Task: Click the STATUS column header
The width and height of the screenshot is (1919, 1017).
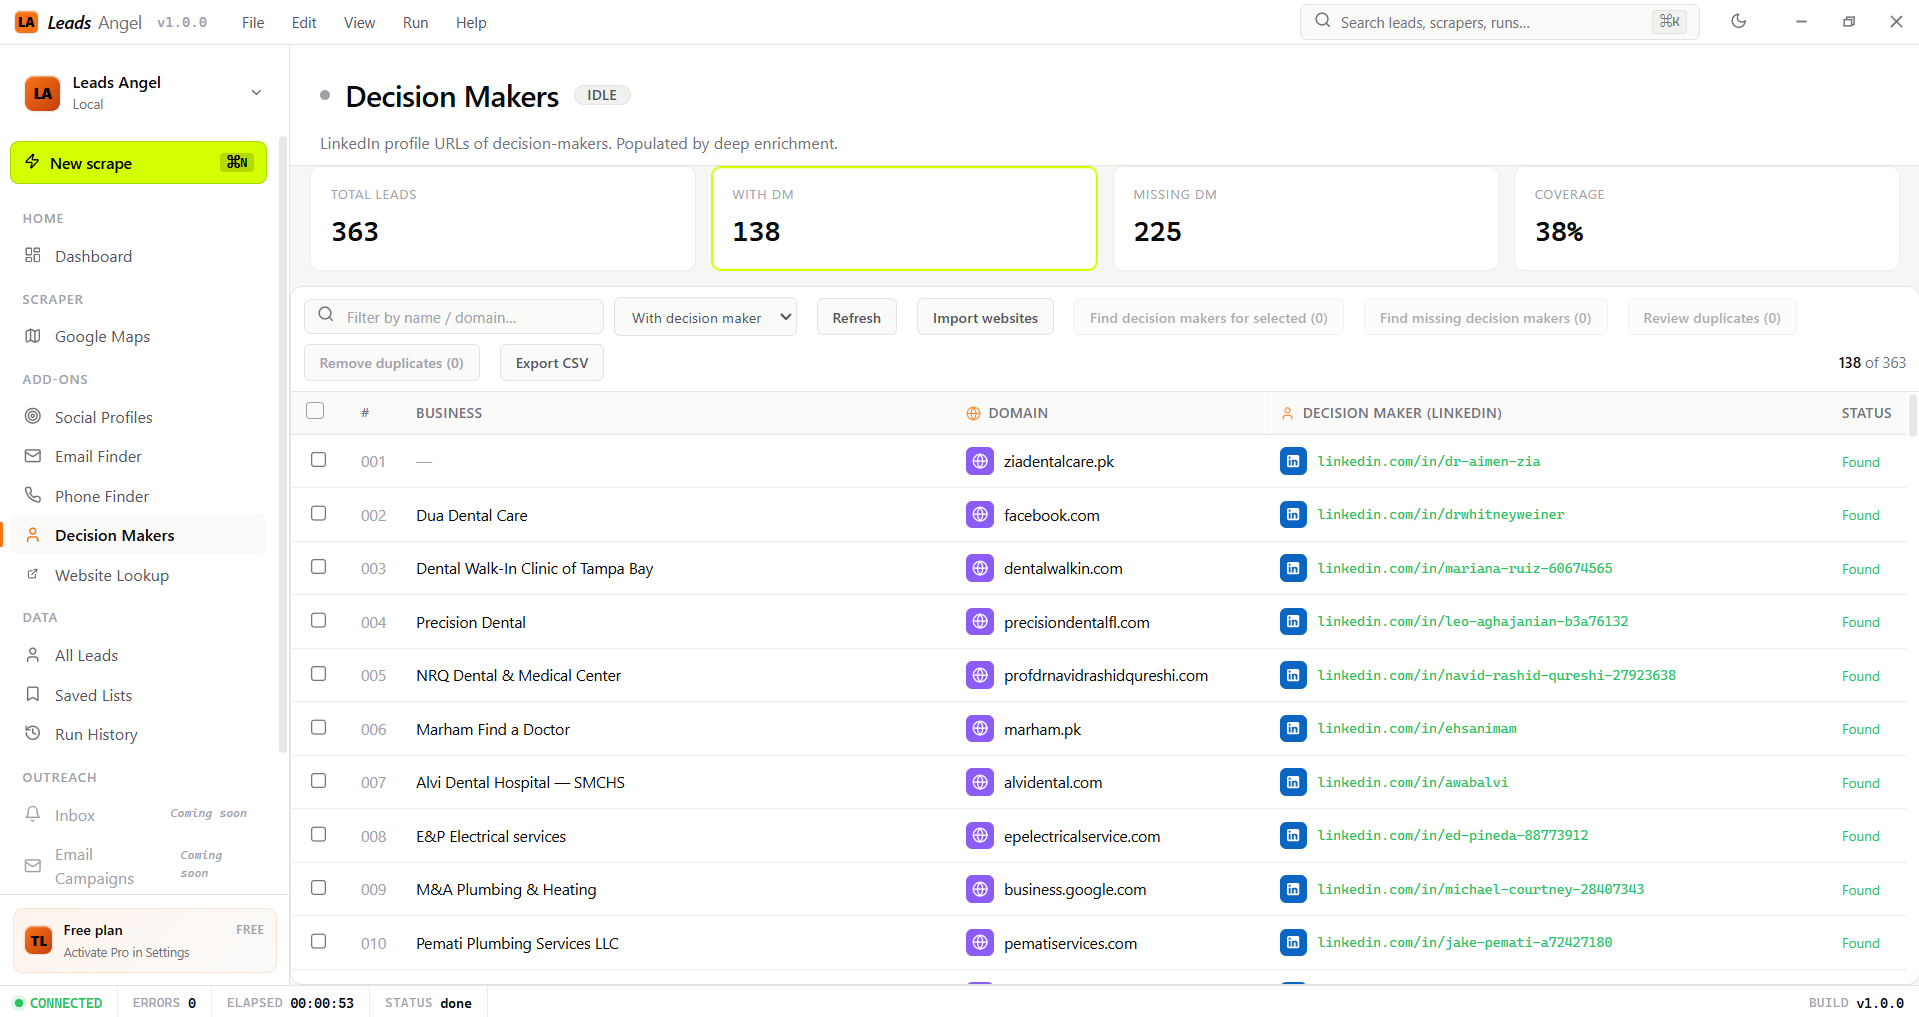Action: (1866, 412)
